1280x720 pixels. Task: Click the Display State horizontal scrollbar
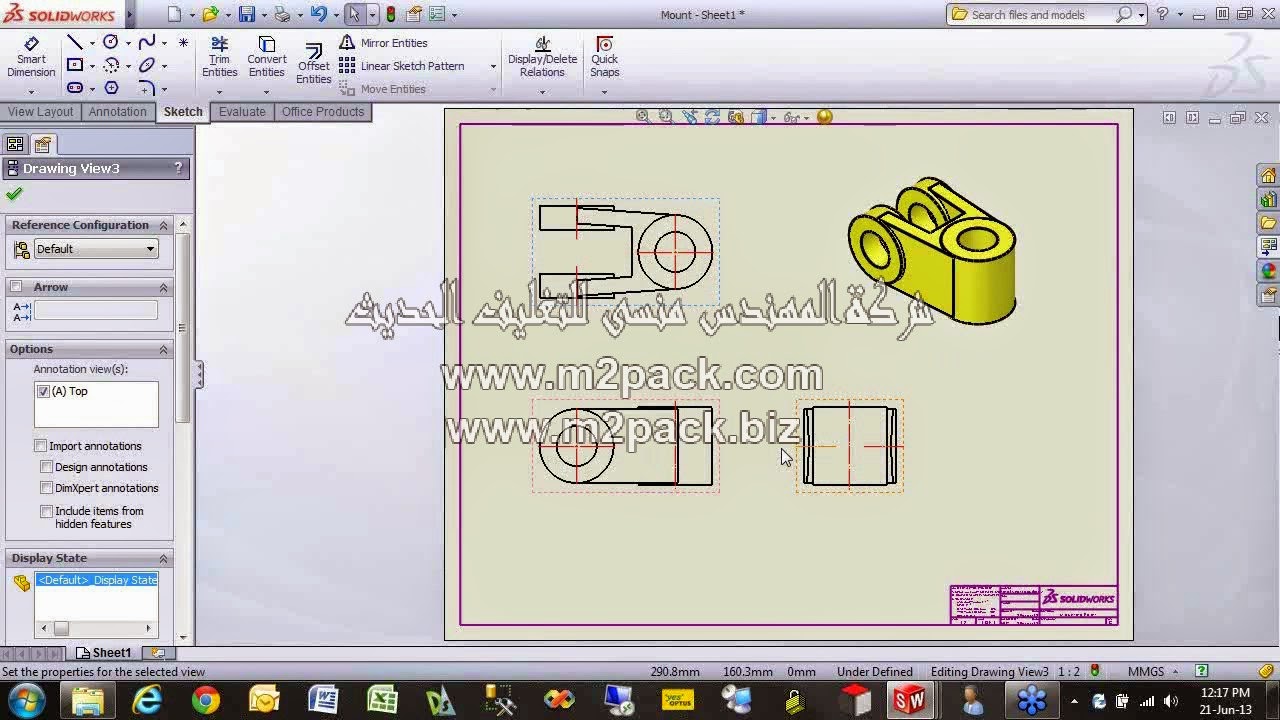point(96,628)
